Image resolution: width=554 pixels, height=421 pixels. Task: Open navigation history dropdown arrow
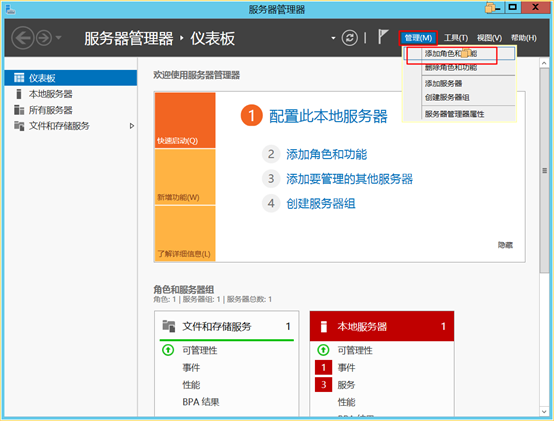point(59,37)
